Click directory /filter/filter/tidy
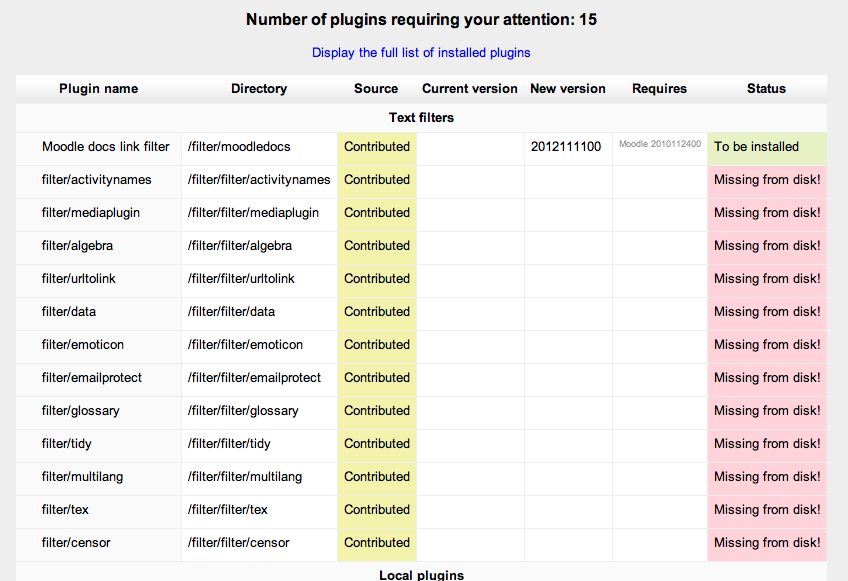Viewport: 848px width, 581px height. coord(229,444)
